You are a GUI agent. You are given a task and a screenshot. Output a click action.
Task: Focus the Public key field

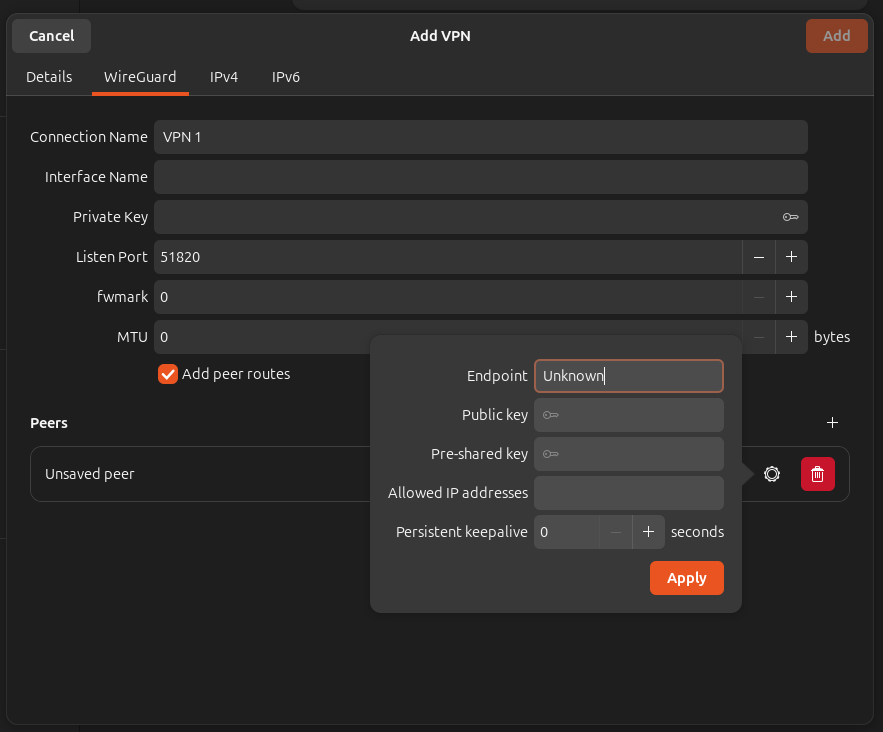(628, 415)
